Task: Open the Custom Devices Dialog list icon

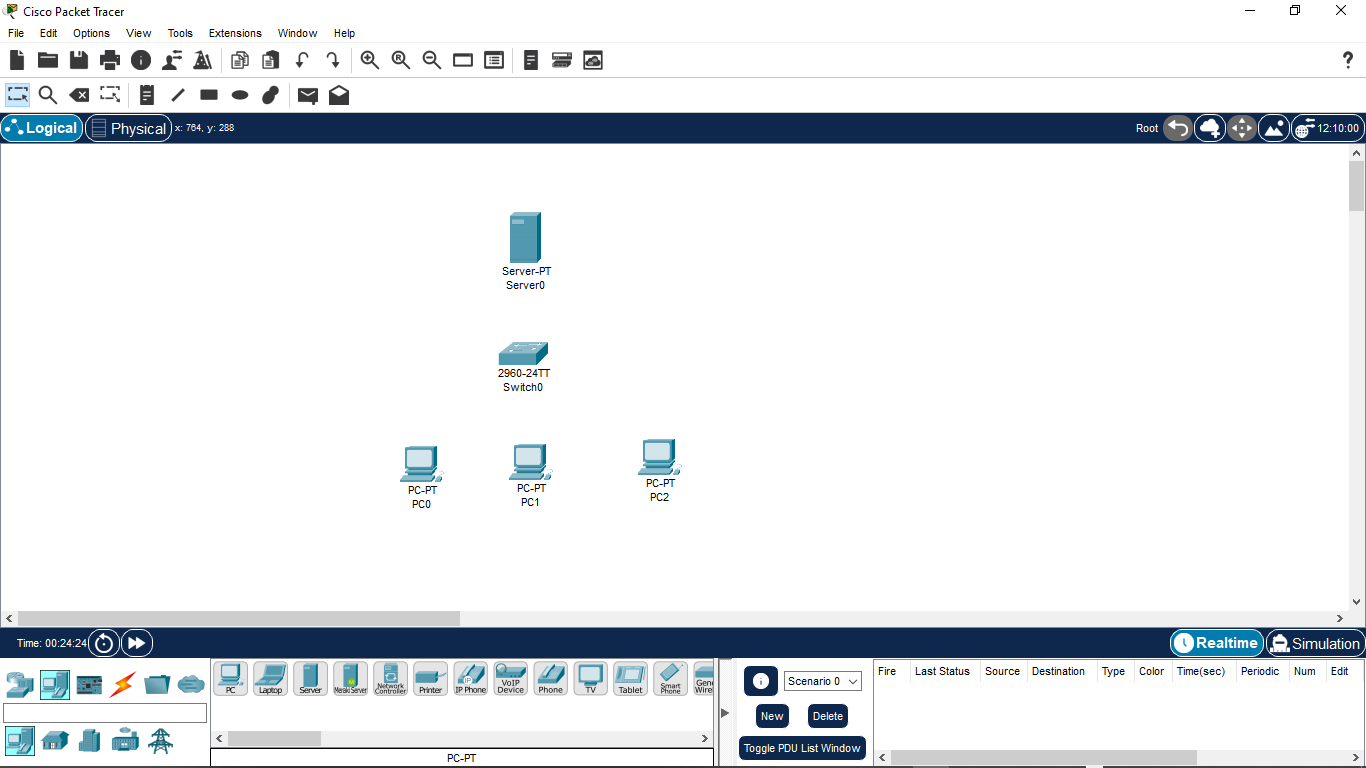Action: pyautogui.click(x=494, y=60)
